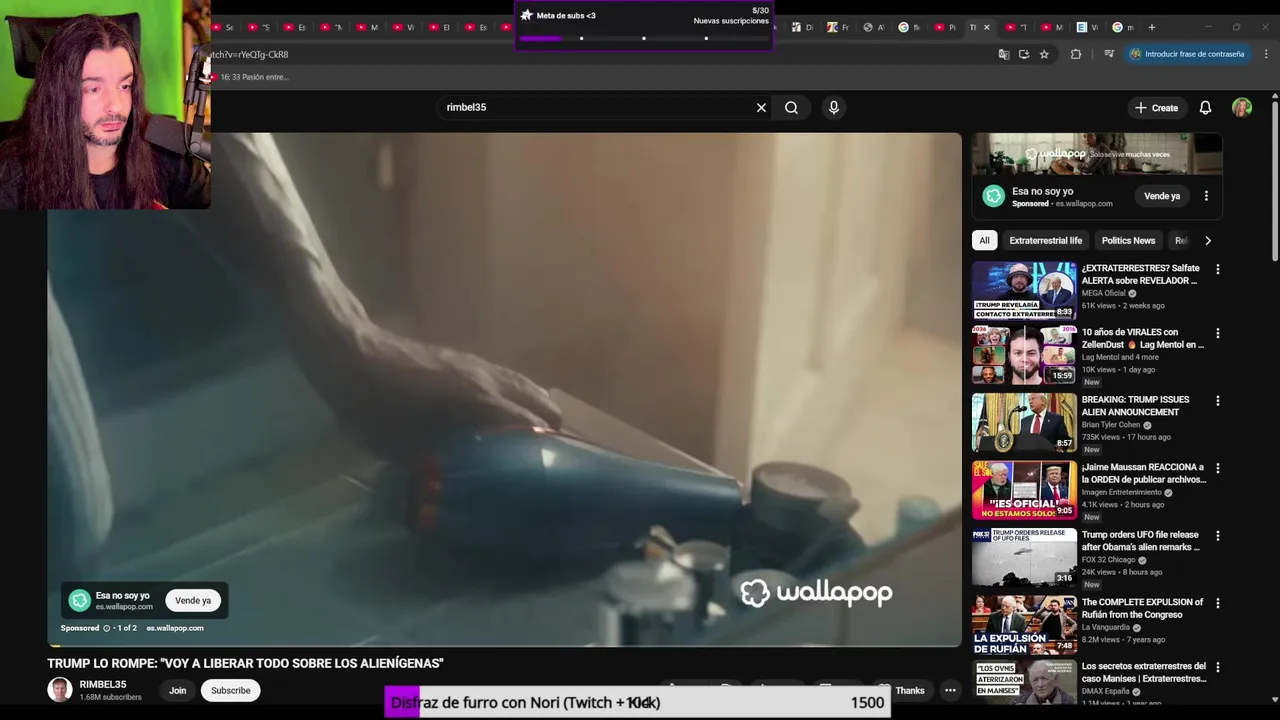
Task: Clear the YouTube search box text
Action: coord(761,108)
